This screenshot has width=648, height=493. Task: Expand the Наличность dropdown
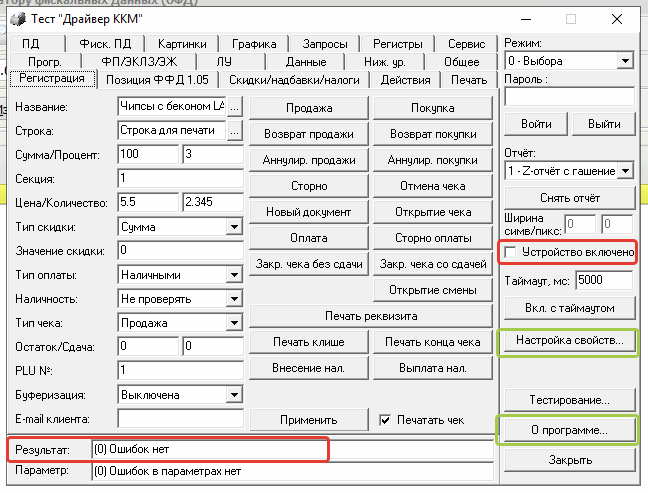tap(234, 299)
